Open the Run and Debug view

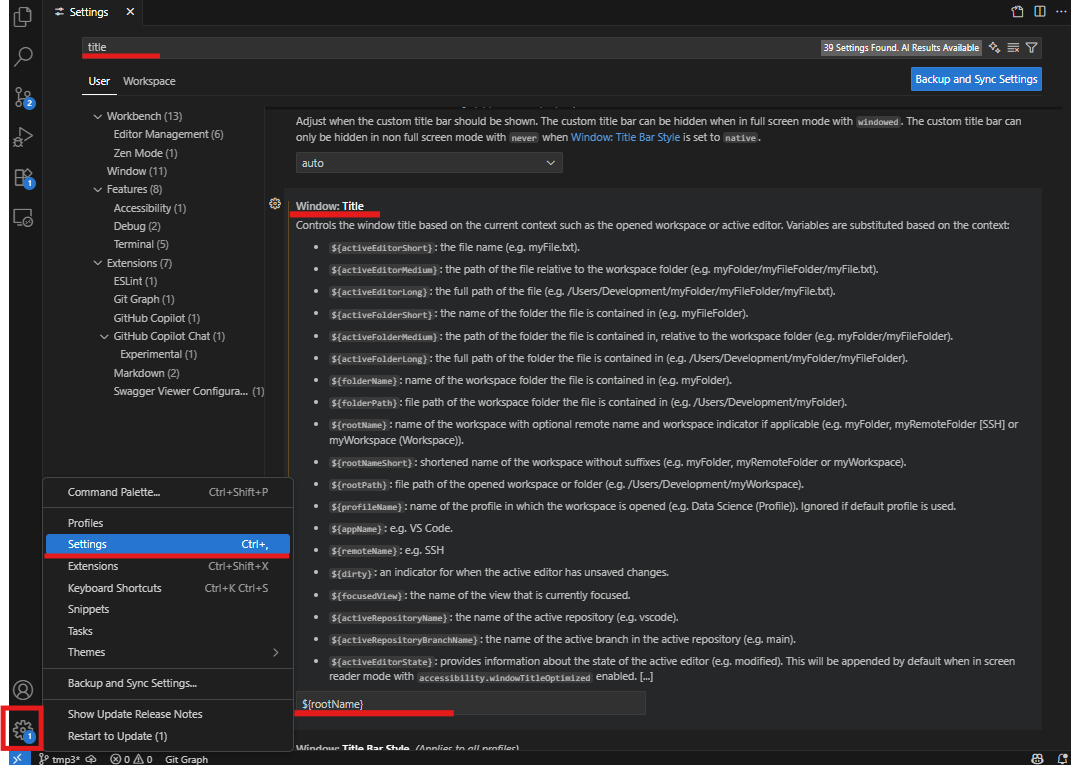pyautogui.click(x=23, y=137)
